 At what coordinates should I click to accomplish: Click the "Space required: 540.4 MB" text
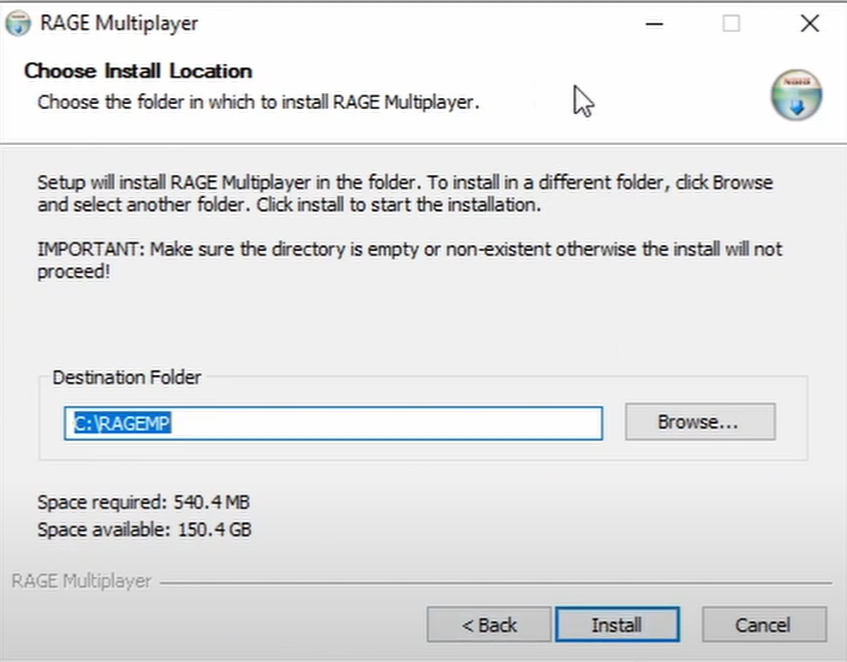pos(144,502)
